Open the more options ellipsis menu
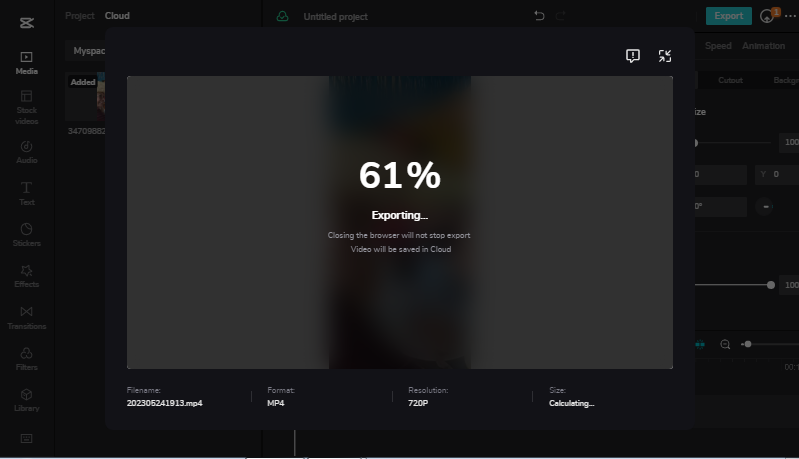 click(x=790, y=16)
